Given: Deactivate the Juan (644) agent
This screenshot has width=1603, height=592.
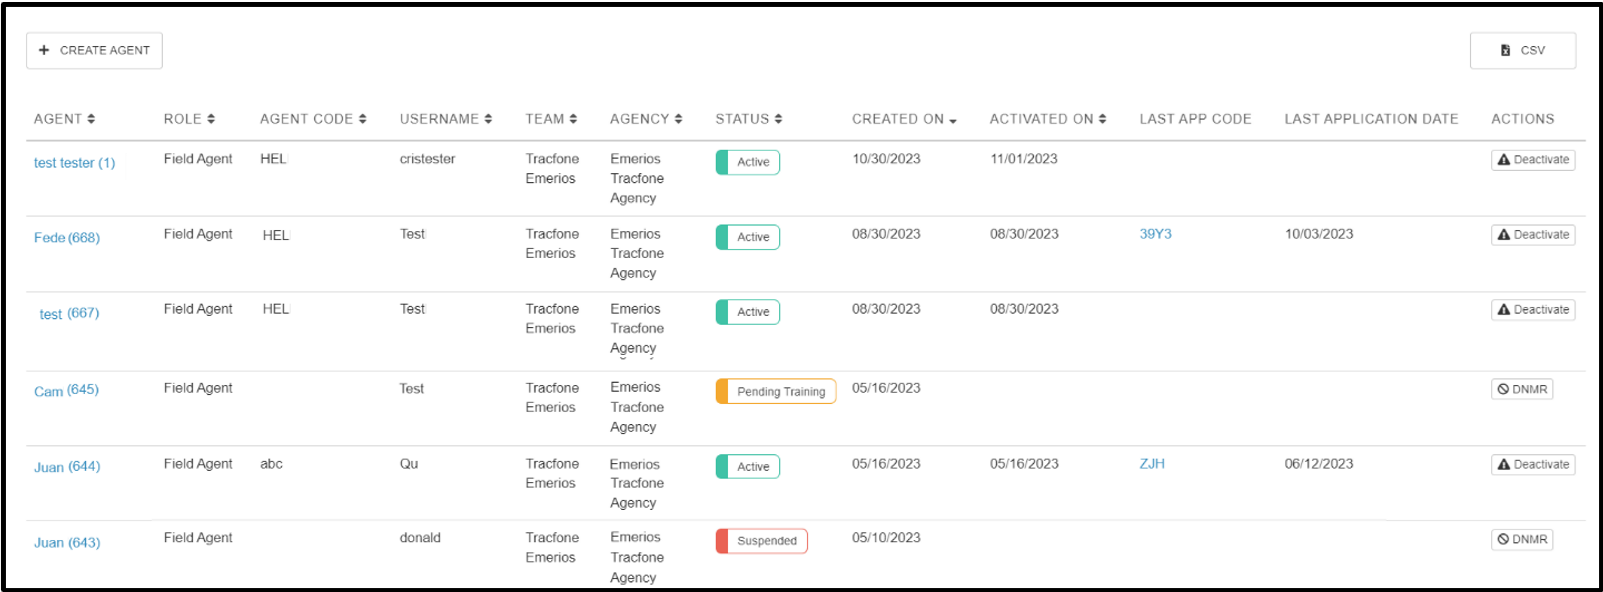Looking at the screenshot, I should (1533, 465).
